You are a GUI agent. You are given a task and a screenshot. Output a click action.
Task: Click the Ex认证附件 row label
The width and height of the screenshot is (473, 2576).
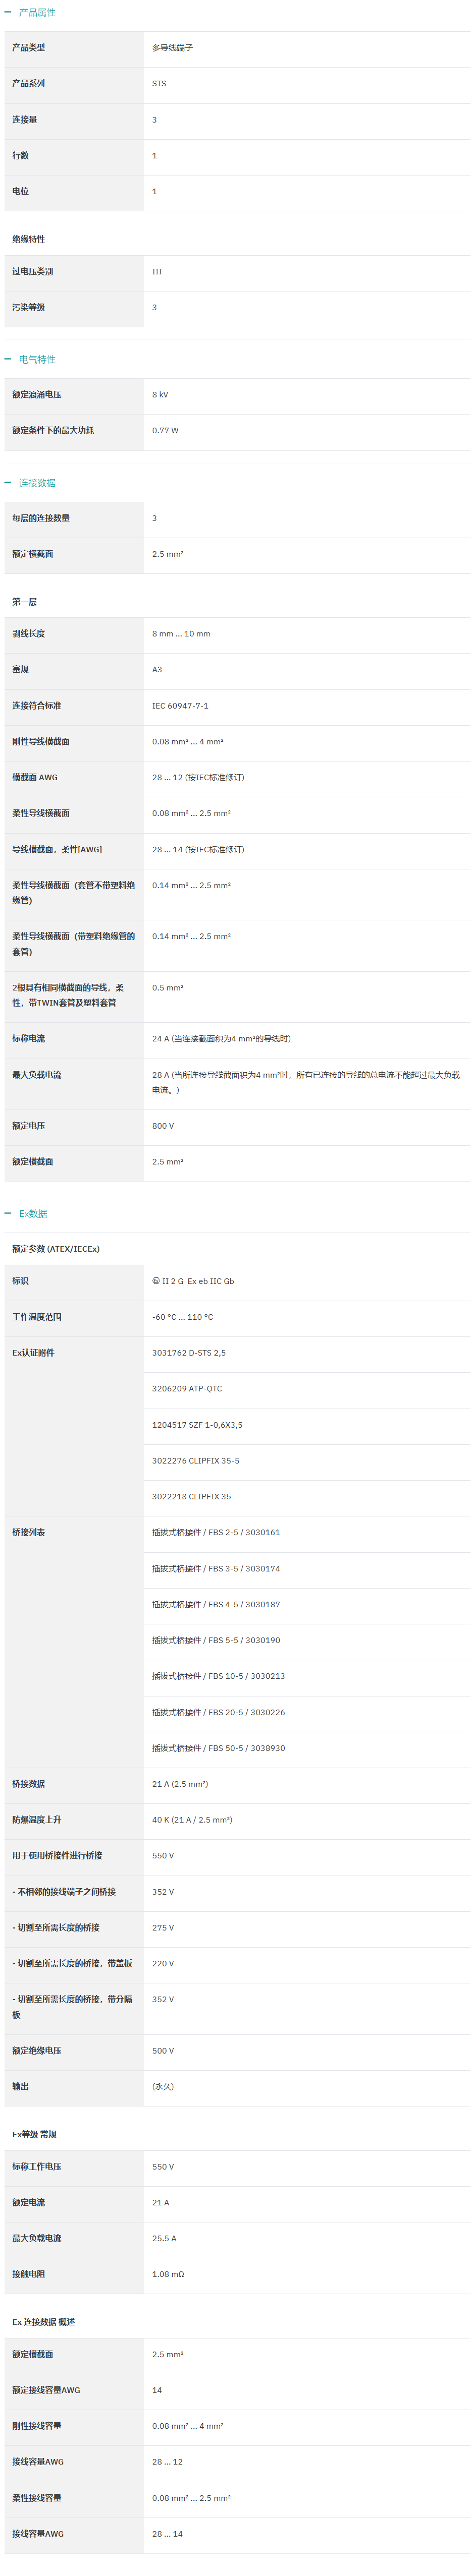click(x=33, y=1353)
